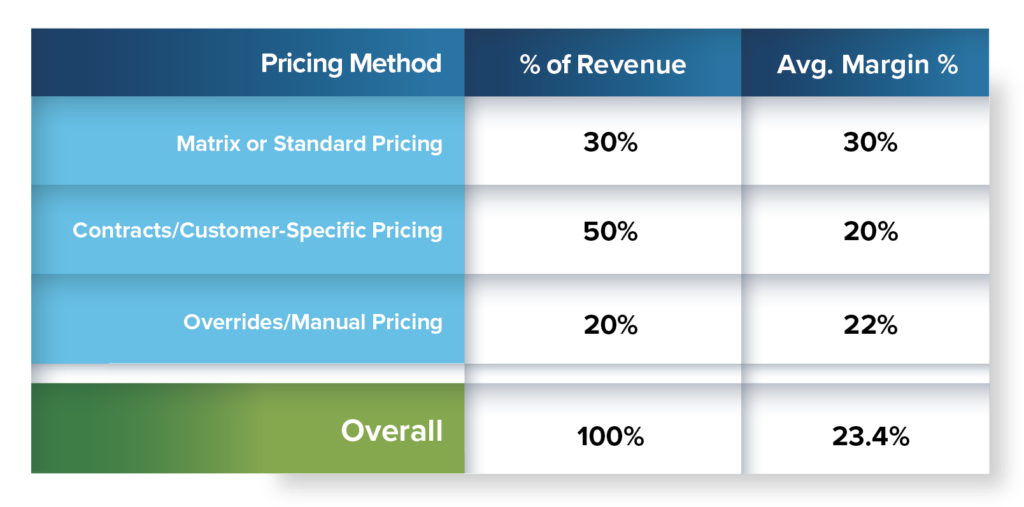
Task: Select the Overrides/Manual Pricing row label
Action: pos(248,319)
